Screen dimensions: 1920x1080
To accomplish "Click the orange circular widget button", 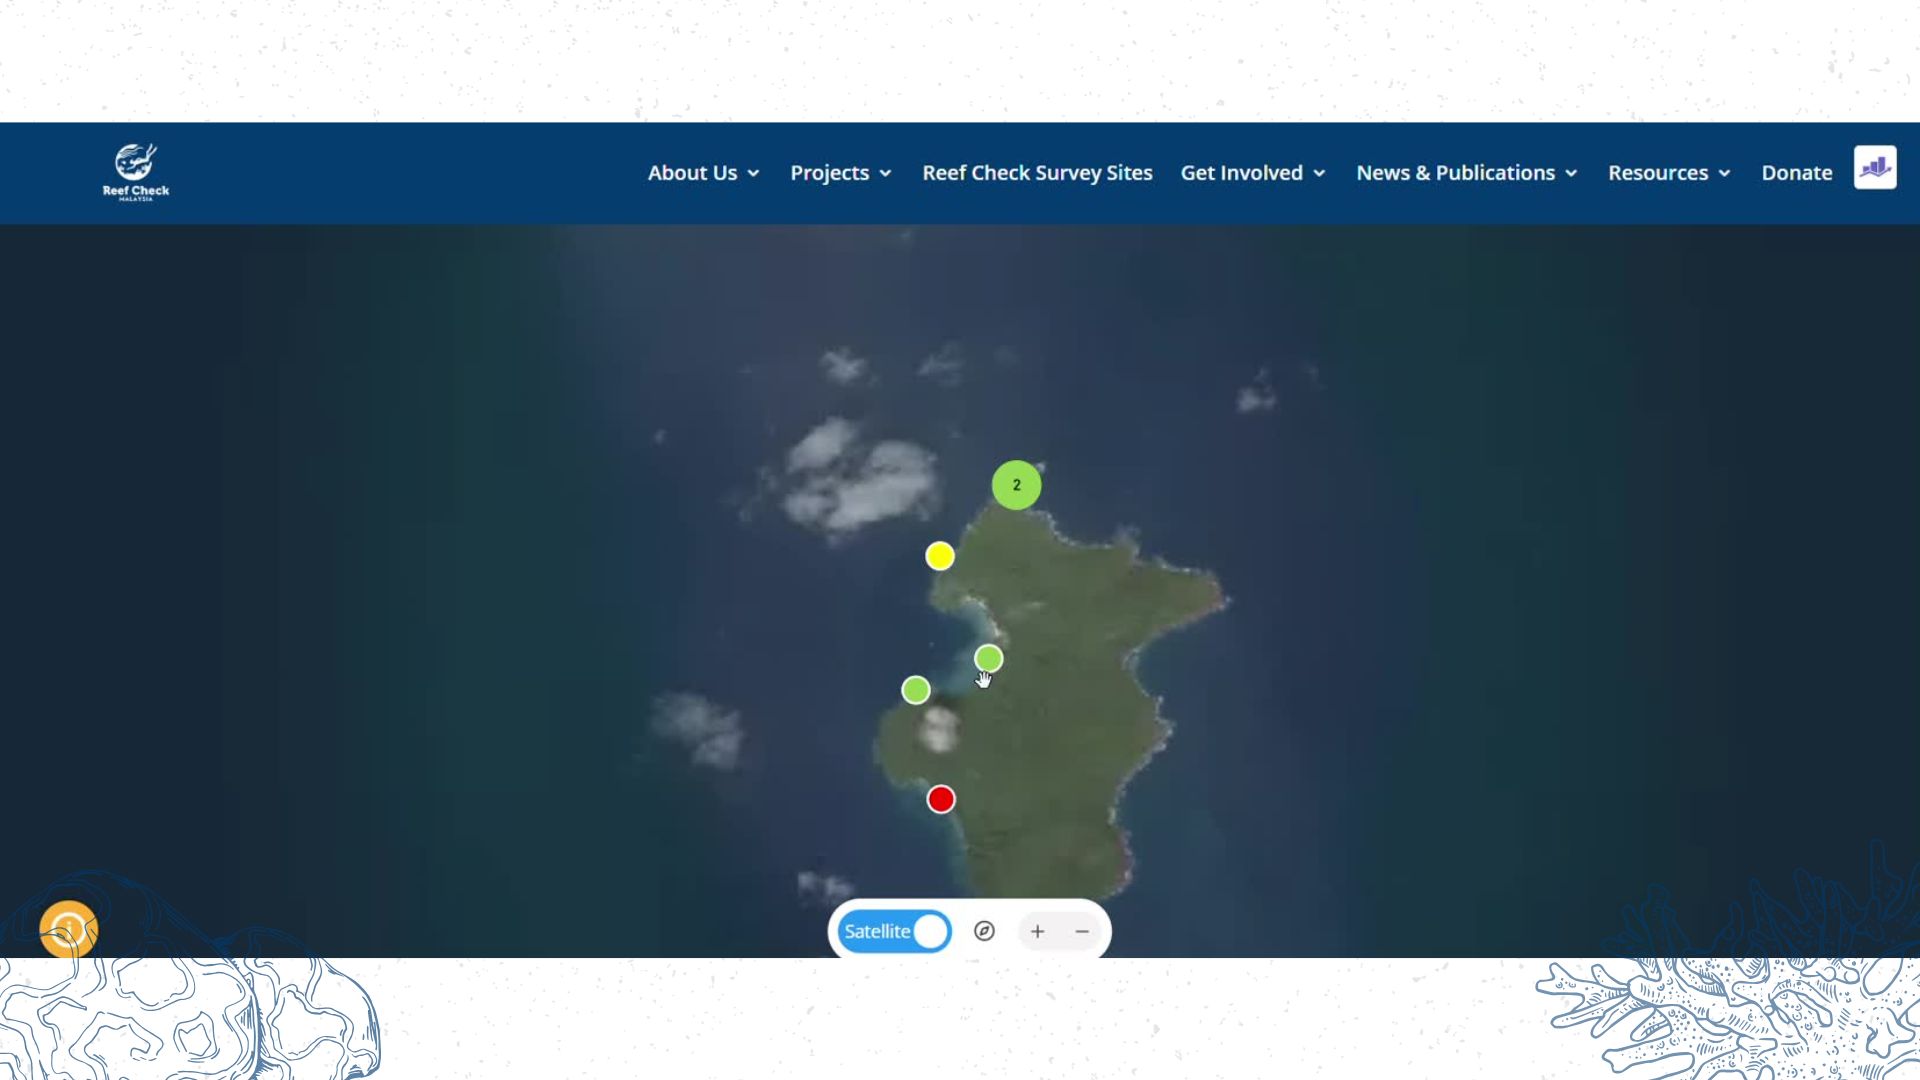I will coord(68,929).
